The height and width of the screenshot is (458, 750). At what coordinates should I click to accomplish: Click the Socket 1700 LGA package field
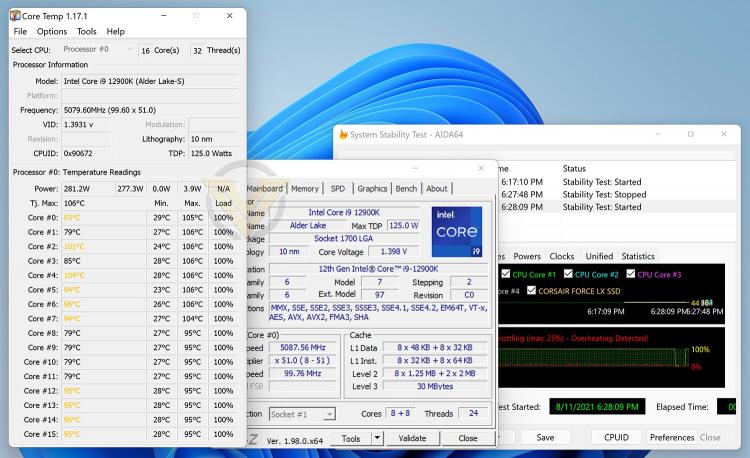coord(344,238)
